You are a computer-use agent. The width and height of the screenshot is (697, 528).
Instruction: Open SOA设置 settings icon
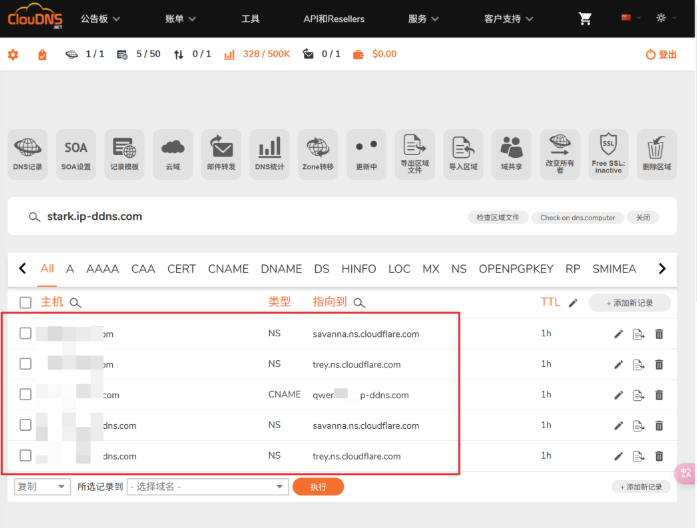click(x=76, y=154)
